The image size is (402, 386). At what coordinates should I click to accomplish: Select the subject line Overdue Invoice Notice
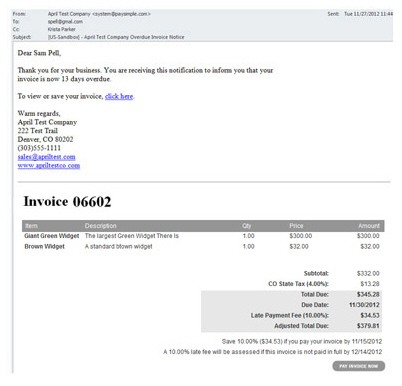click(x=116, y=37)
